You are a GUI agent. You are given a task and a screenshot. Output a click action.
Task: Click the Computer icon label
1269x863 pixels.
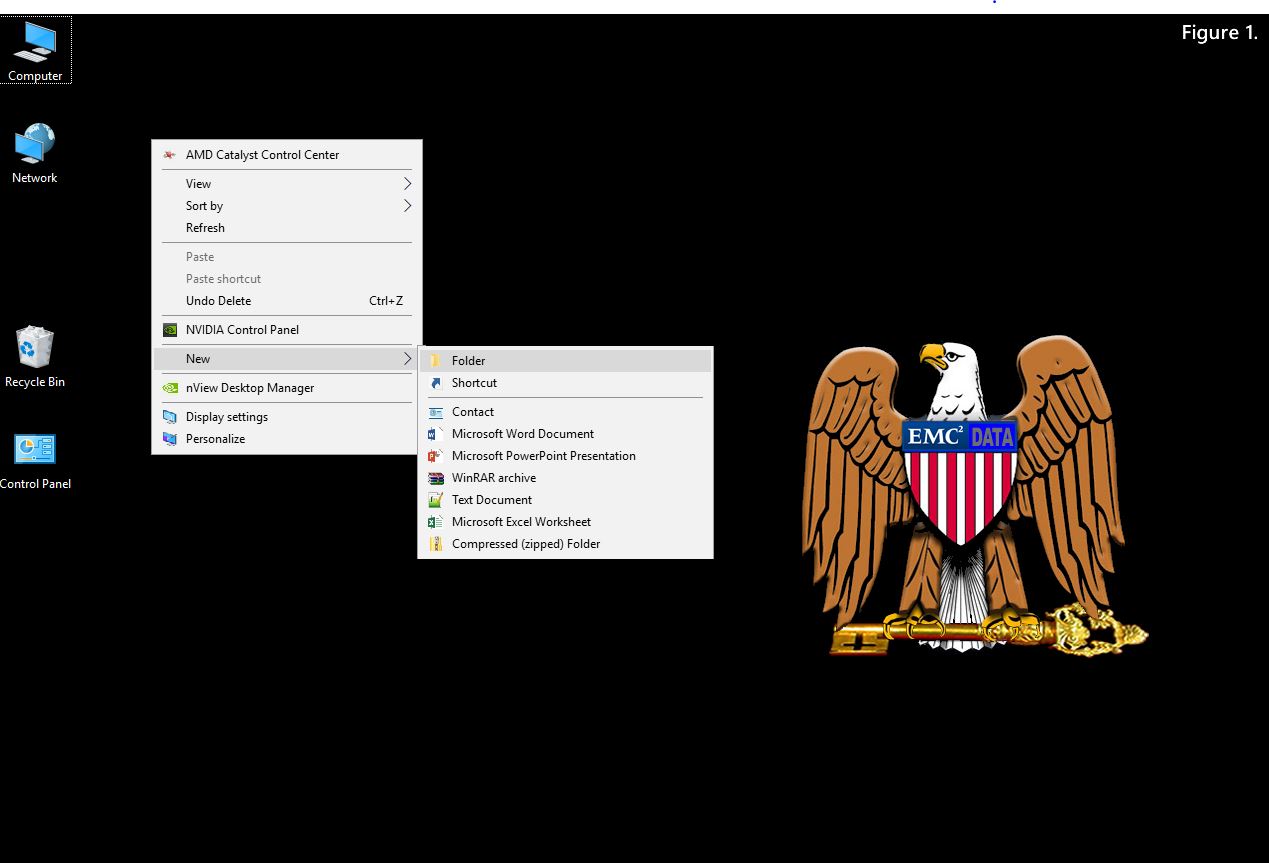35,76
